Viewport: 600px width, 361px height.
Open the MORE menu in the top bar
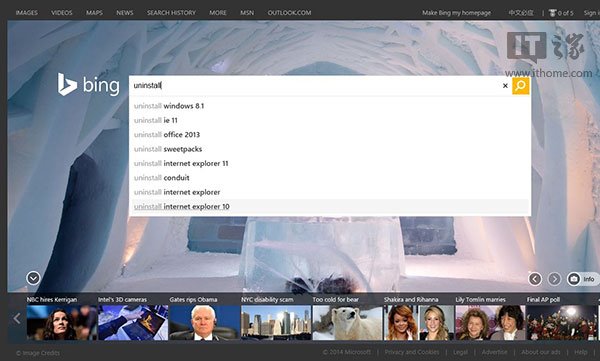[218, 13]
